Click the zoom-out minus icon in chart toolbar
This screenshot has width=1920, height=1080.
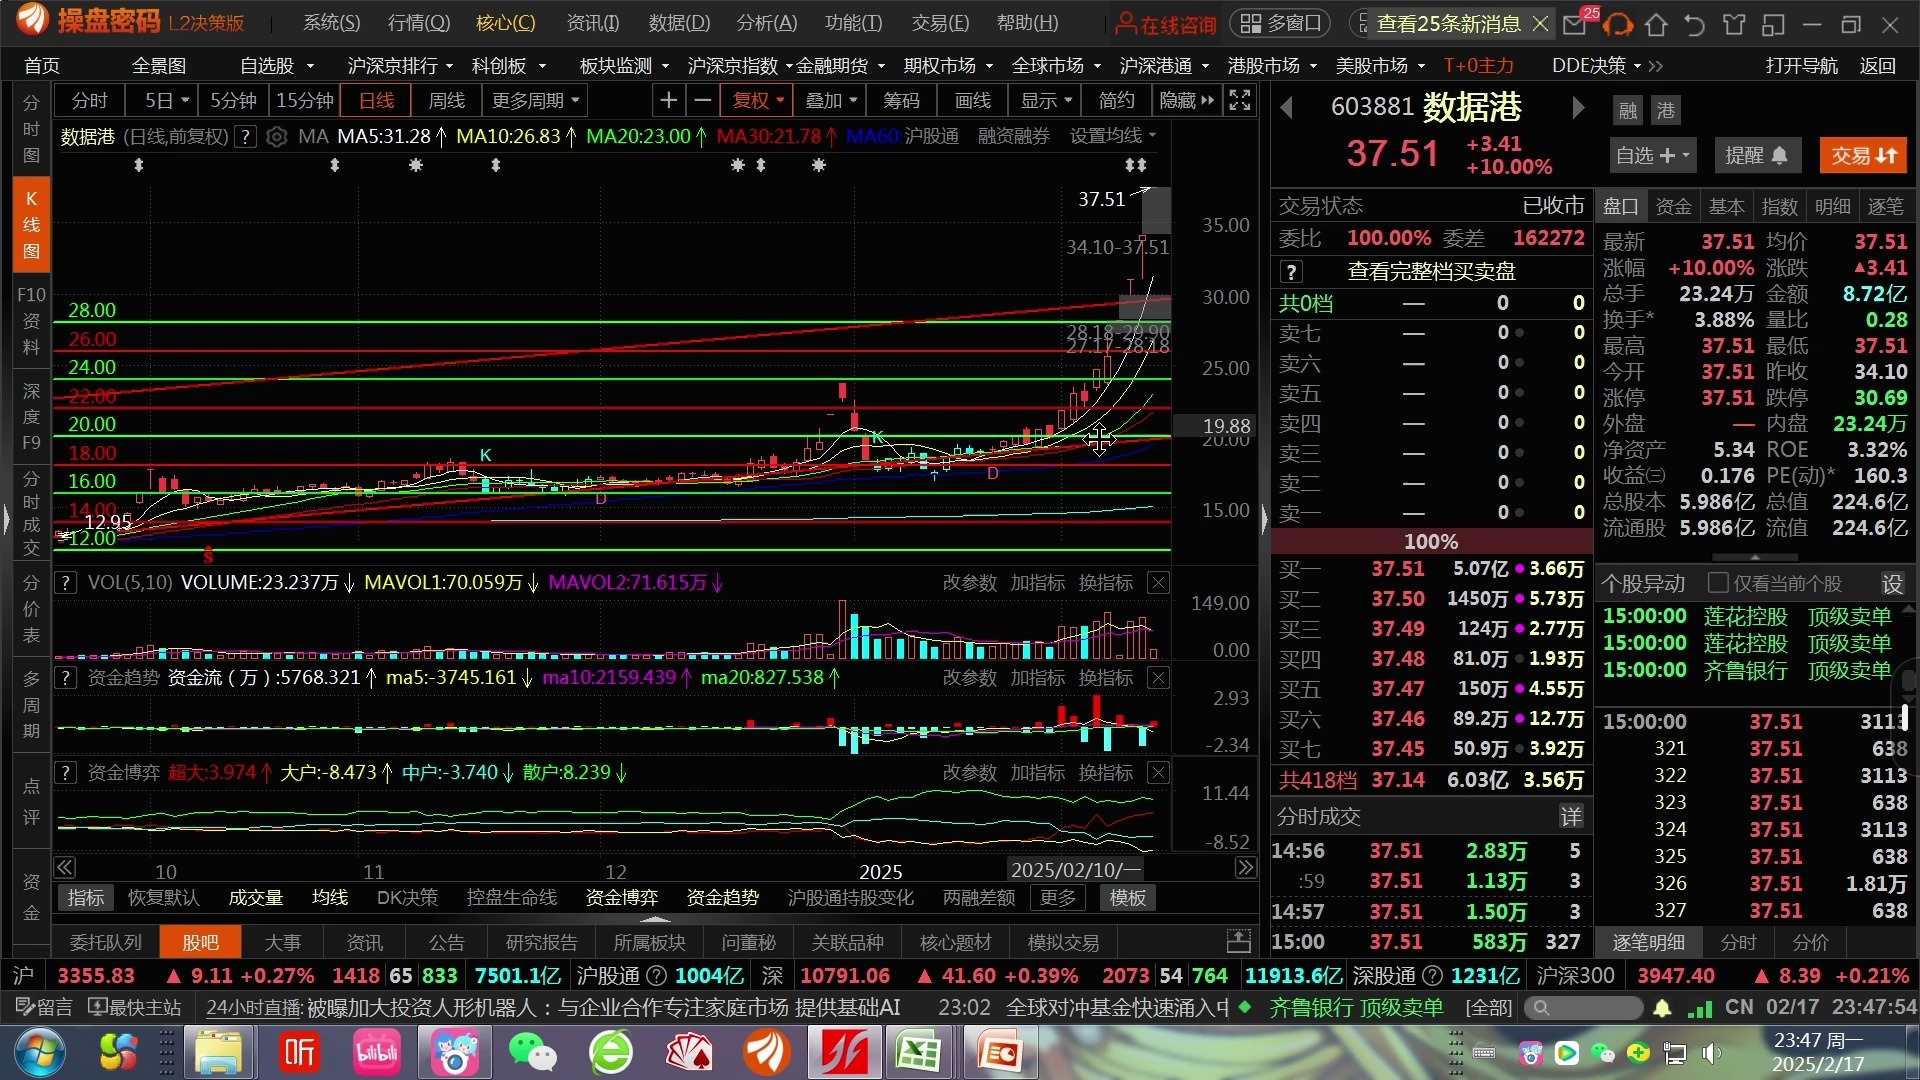pos(702,101)
